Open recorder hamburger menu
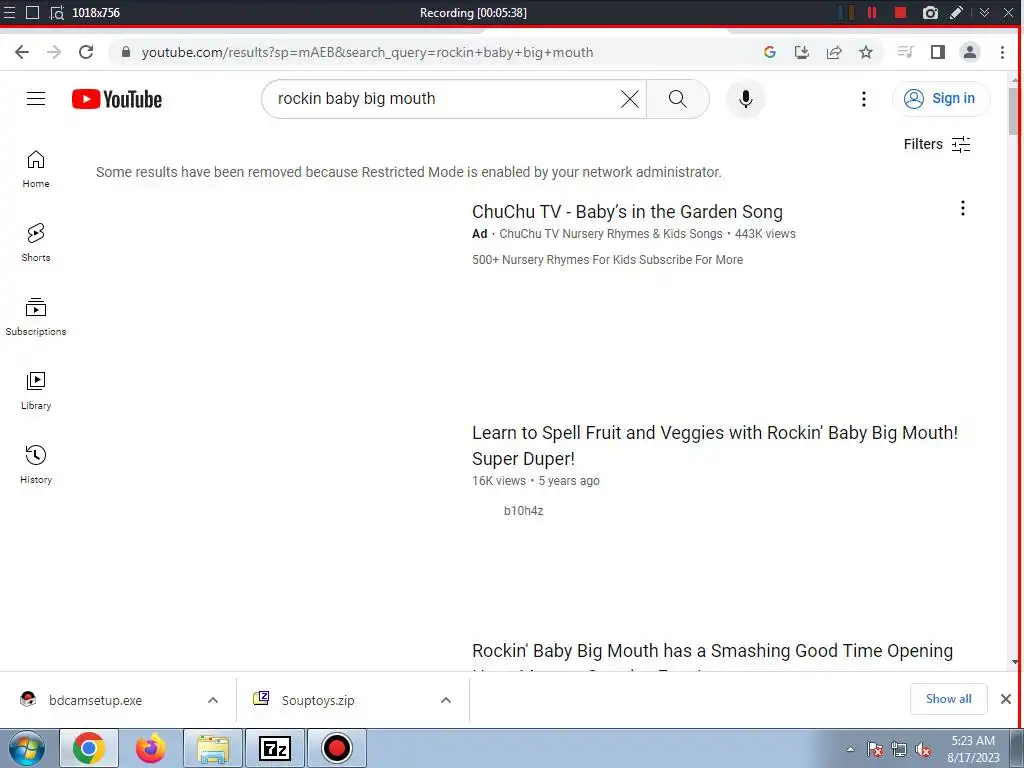1024x768 pixels. pos(9,12)
